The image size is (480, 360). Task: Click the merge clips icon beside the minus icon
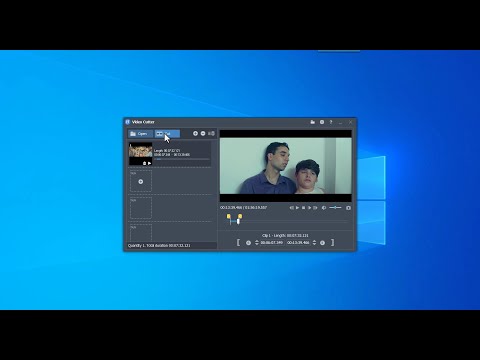point(211,133)
